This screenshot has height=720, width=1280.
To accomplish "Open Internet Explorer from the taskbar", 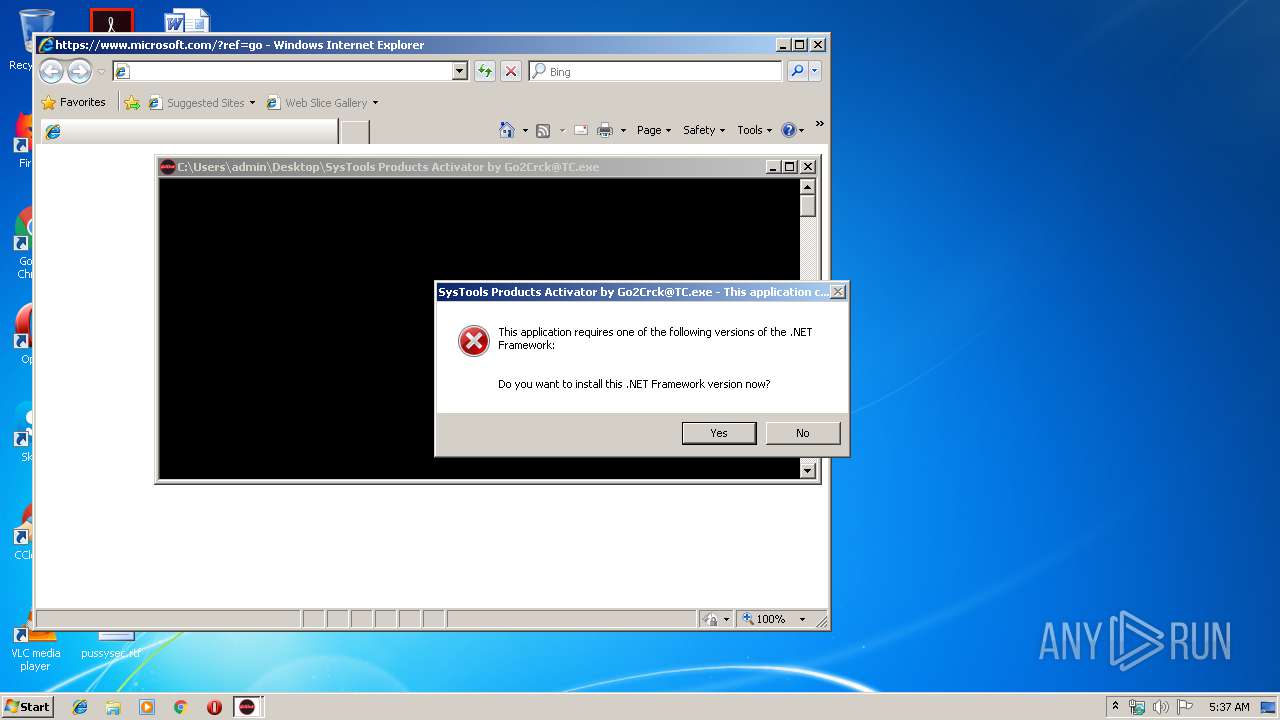I will (x=80, y=706).
